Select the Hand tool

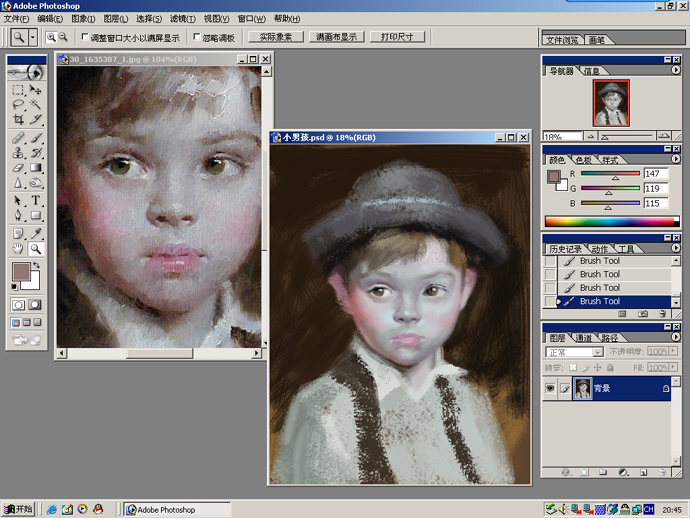pyautogui.click(x=18, y=249)
